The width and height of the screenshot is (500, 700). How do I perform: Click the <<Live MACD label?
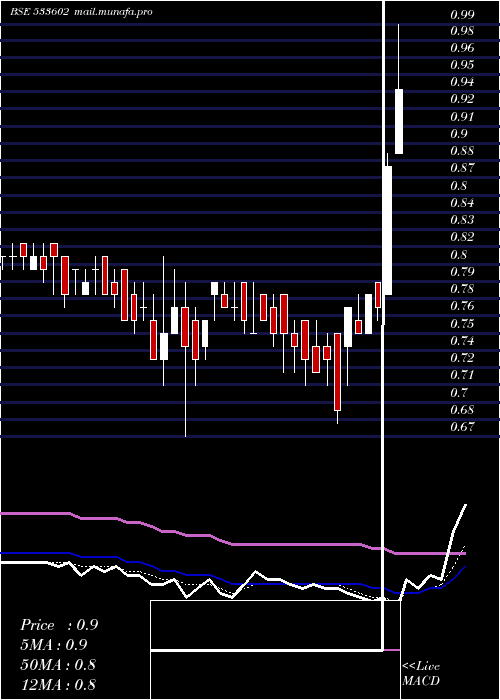point(421,673)
